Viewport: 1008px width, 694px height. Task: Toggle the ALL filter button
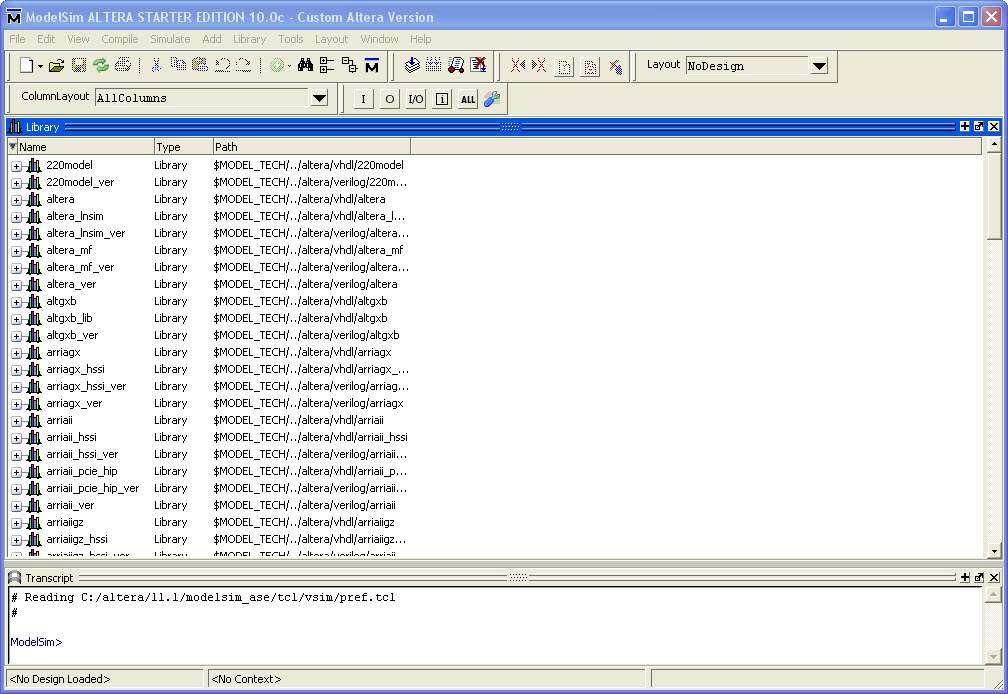click(468, 99)
